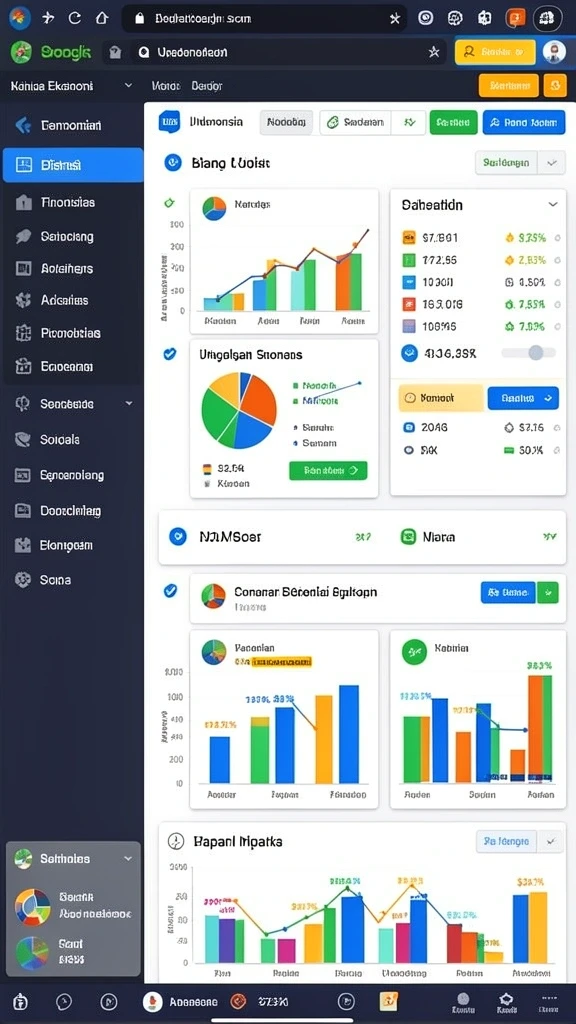The height and width of the screenshot is (1024, 576).
Task: Expand the Saheatidn panel chevron
Action: [x=553, y=204]
